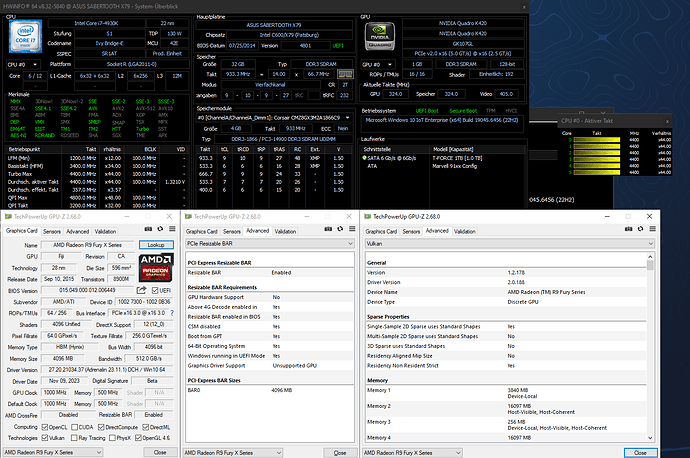Click the Resizable BAR Enabled row in the Advanced tab
690x458 pixels.
270,273
